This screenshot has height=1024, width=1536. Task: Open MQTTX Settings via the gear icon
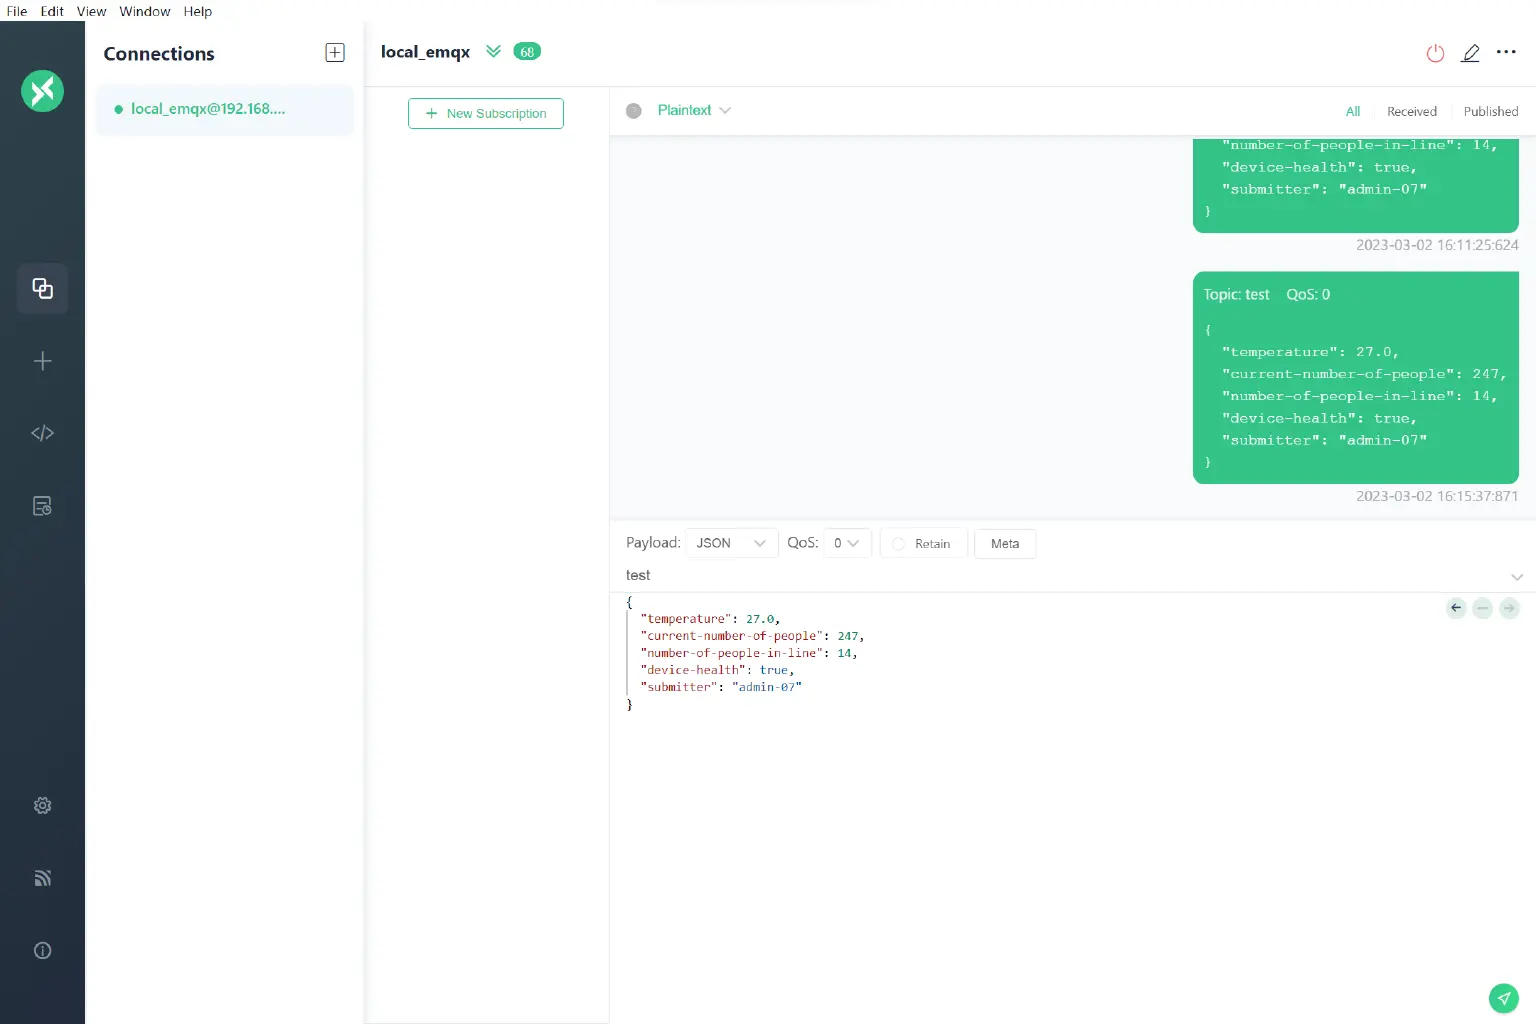(x=42, y=805)
